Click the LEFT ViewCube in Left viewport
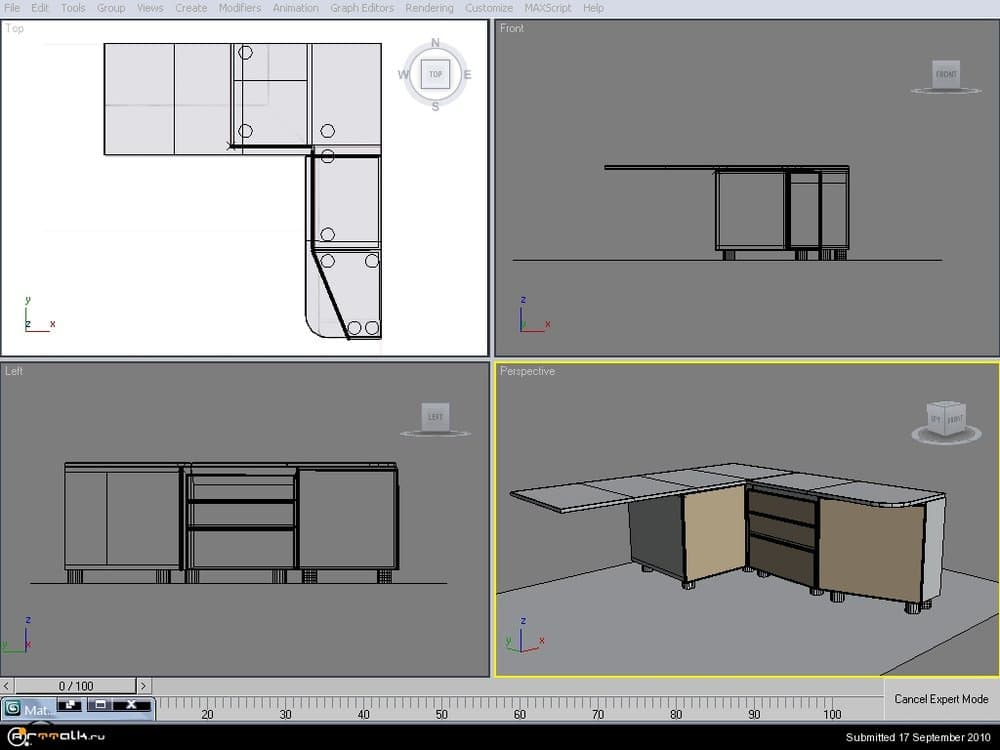The height and width of the screenshot is (750, 1000). (x=435, y=417)
